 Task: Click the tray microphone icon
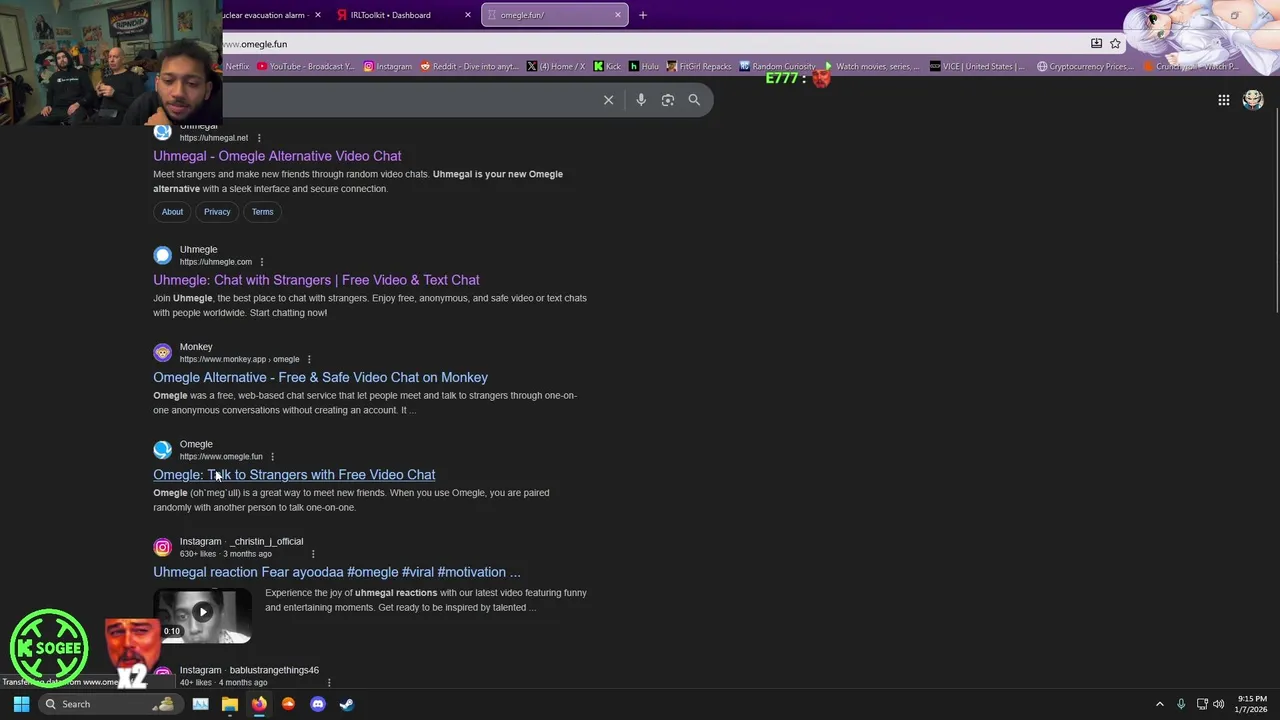1181,704
